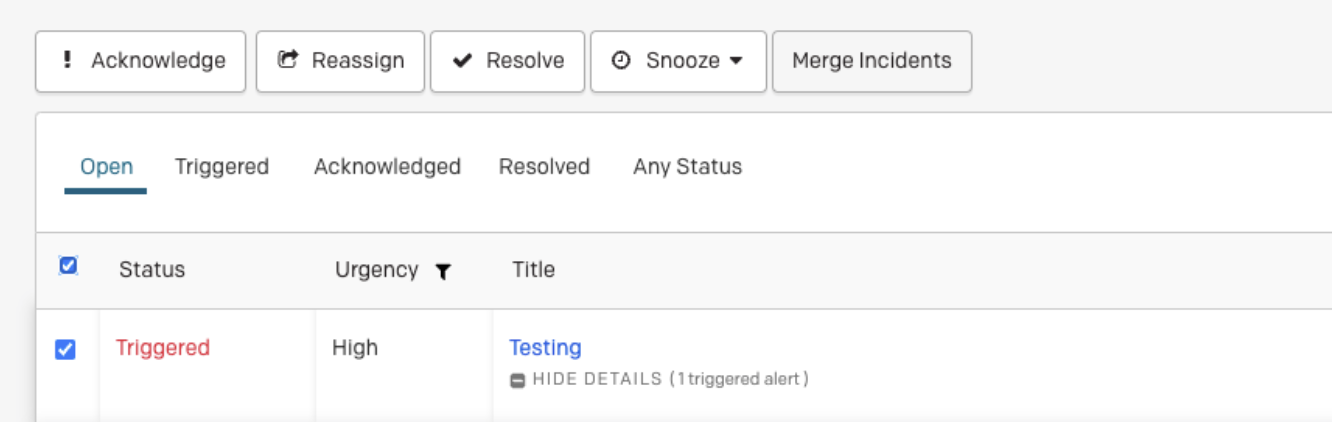This screenshot has width=1332, height=422.
Task: Click the Title column header
Action: point(533,270)
